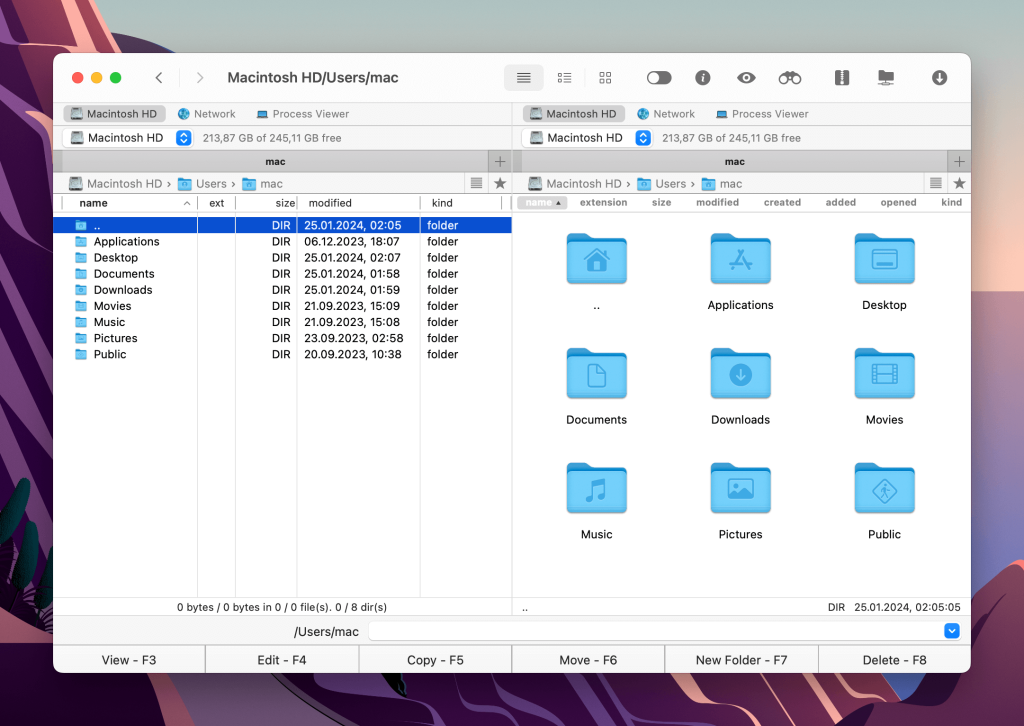Toggle the hidden files switch in the toolbar
Viewport: 1024px width, 726px height.
pos(657,77)
